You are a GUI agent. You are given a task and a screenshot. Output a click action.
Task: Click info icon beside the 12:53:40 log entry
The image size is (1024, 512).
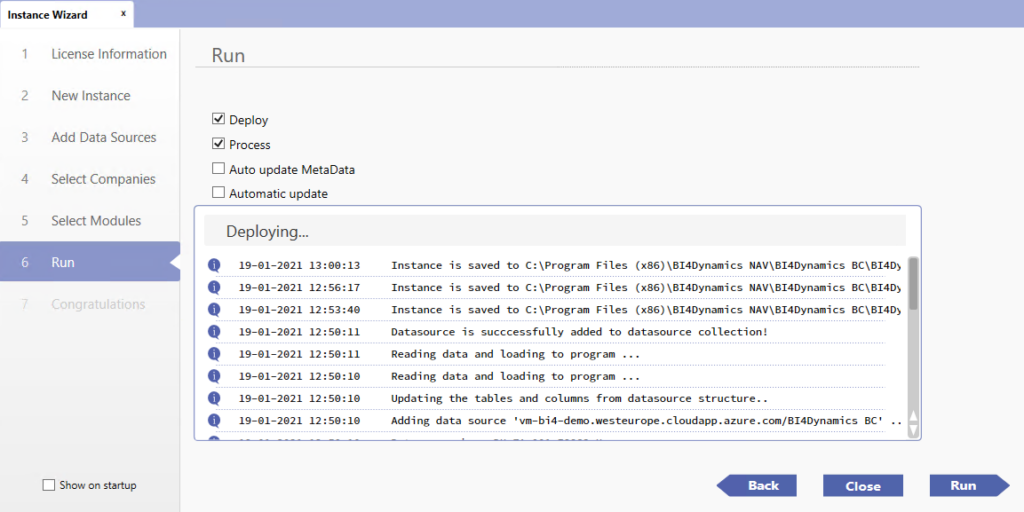213,309
